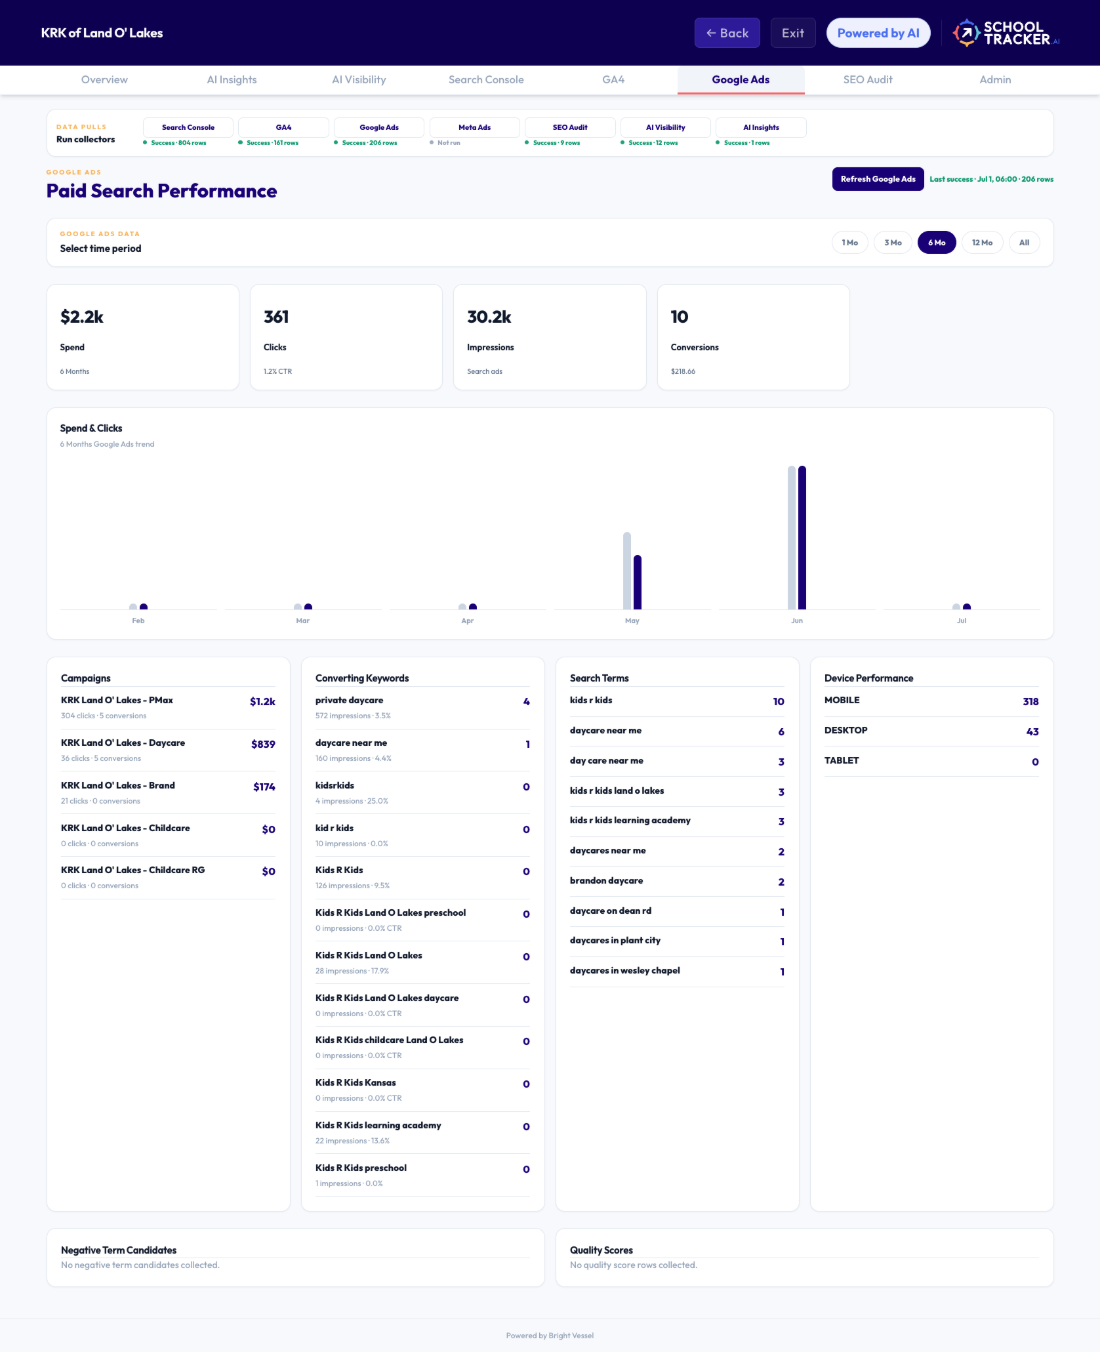Click 'kids r kids' search term

[677, 701]
